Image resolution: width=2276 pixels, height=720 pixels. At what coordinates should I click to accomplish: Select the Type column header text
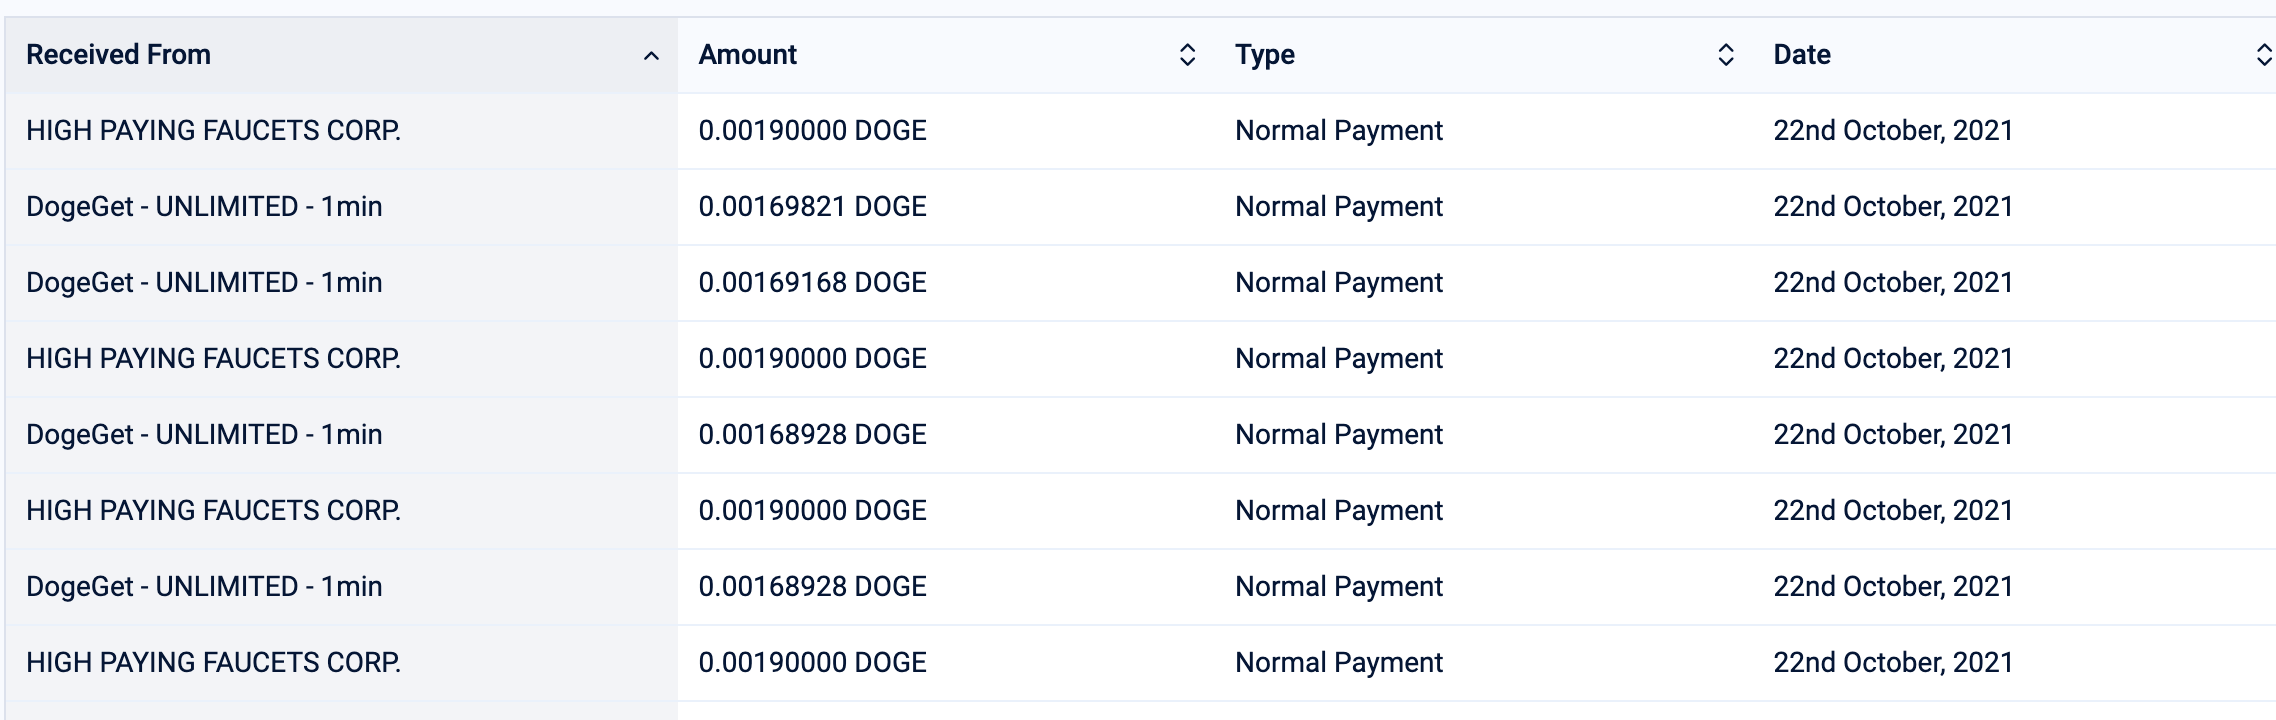pos(1264,55)
